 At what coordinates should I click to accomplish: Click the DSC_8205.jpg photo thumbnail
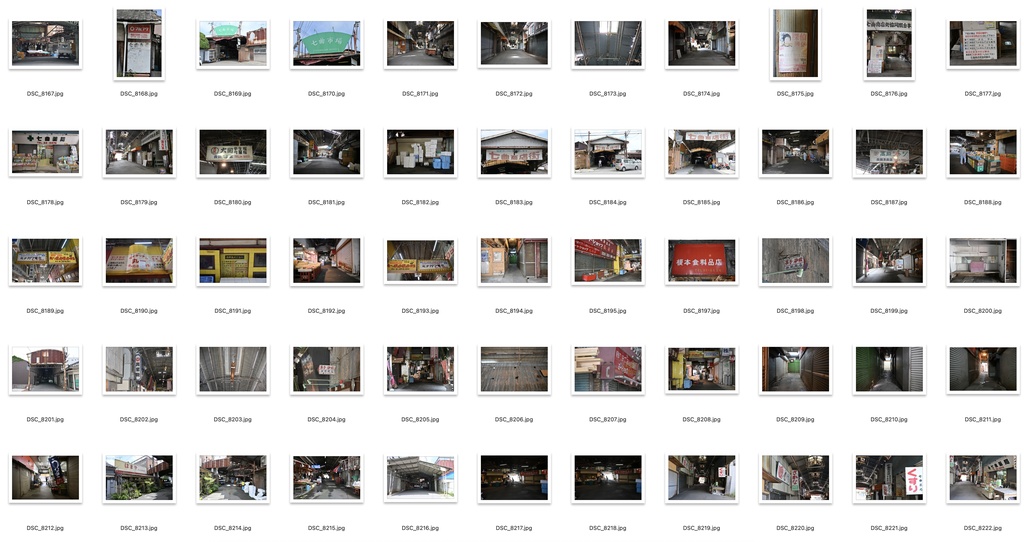(x=420, y=370)
